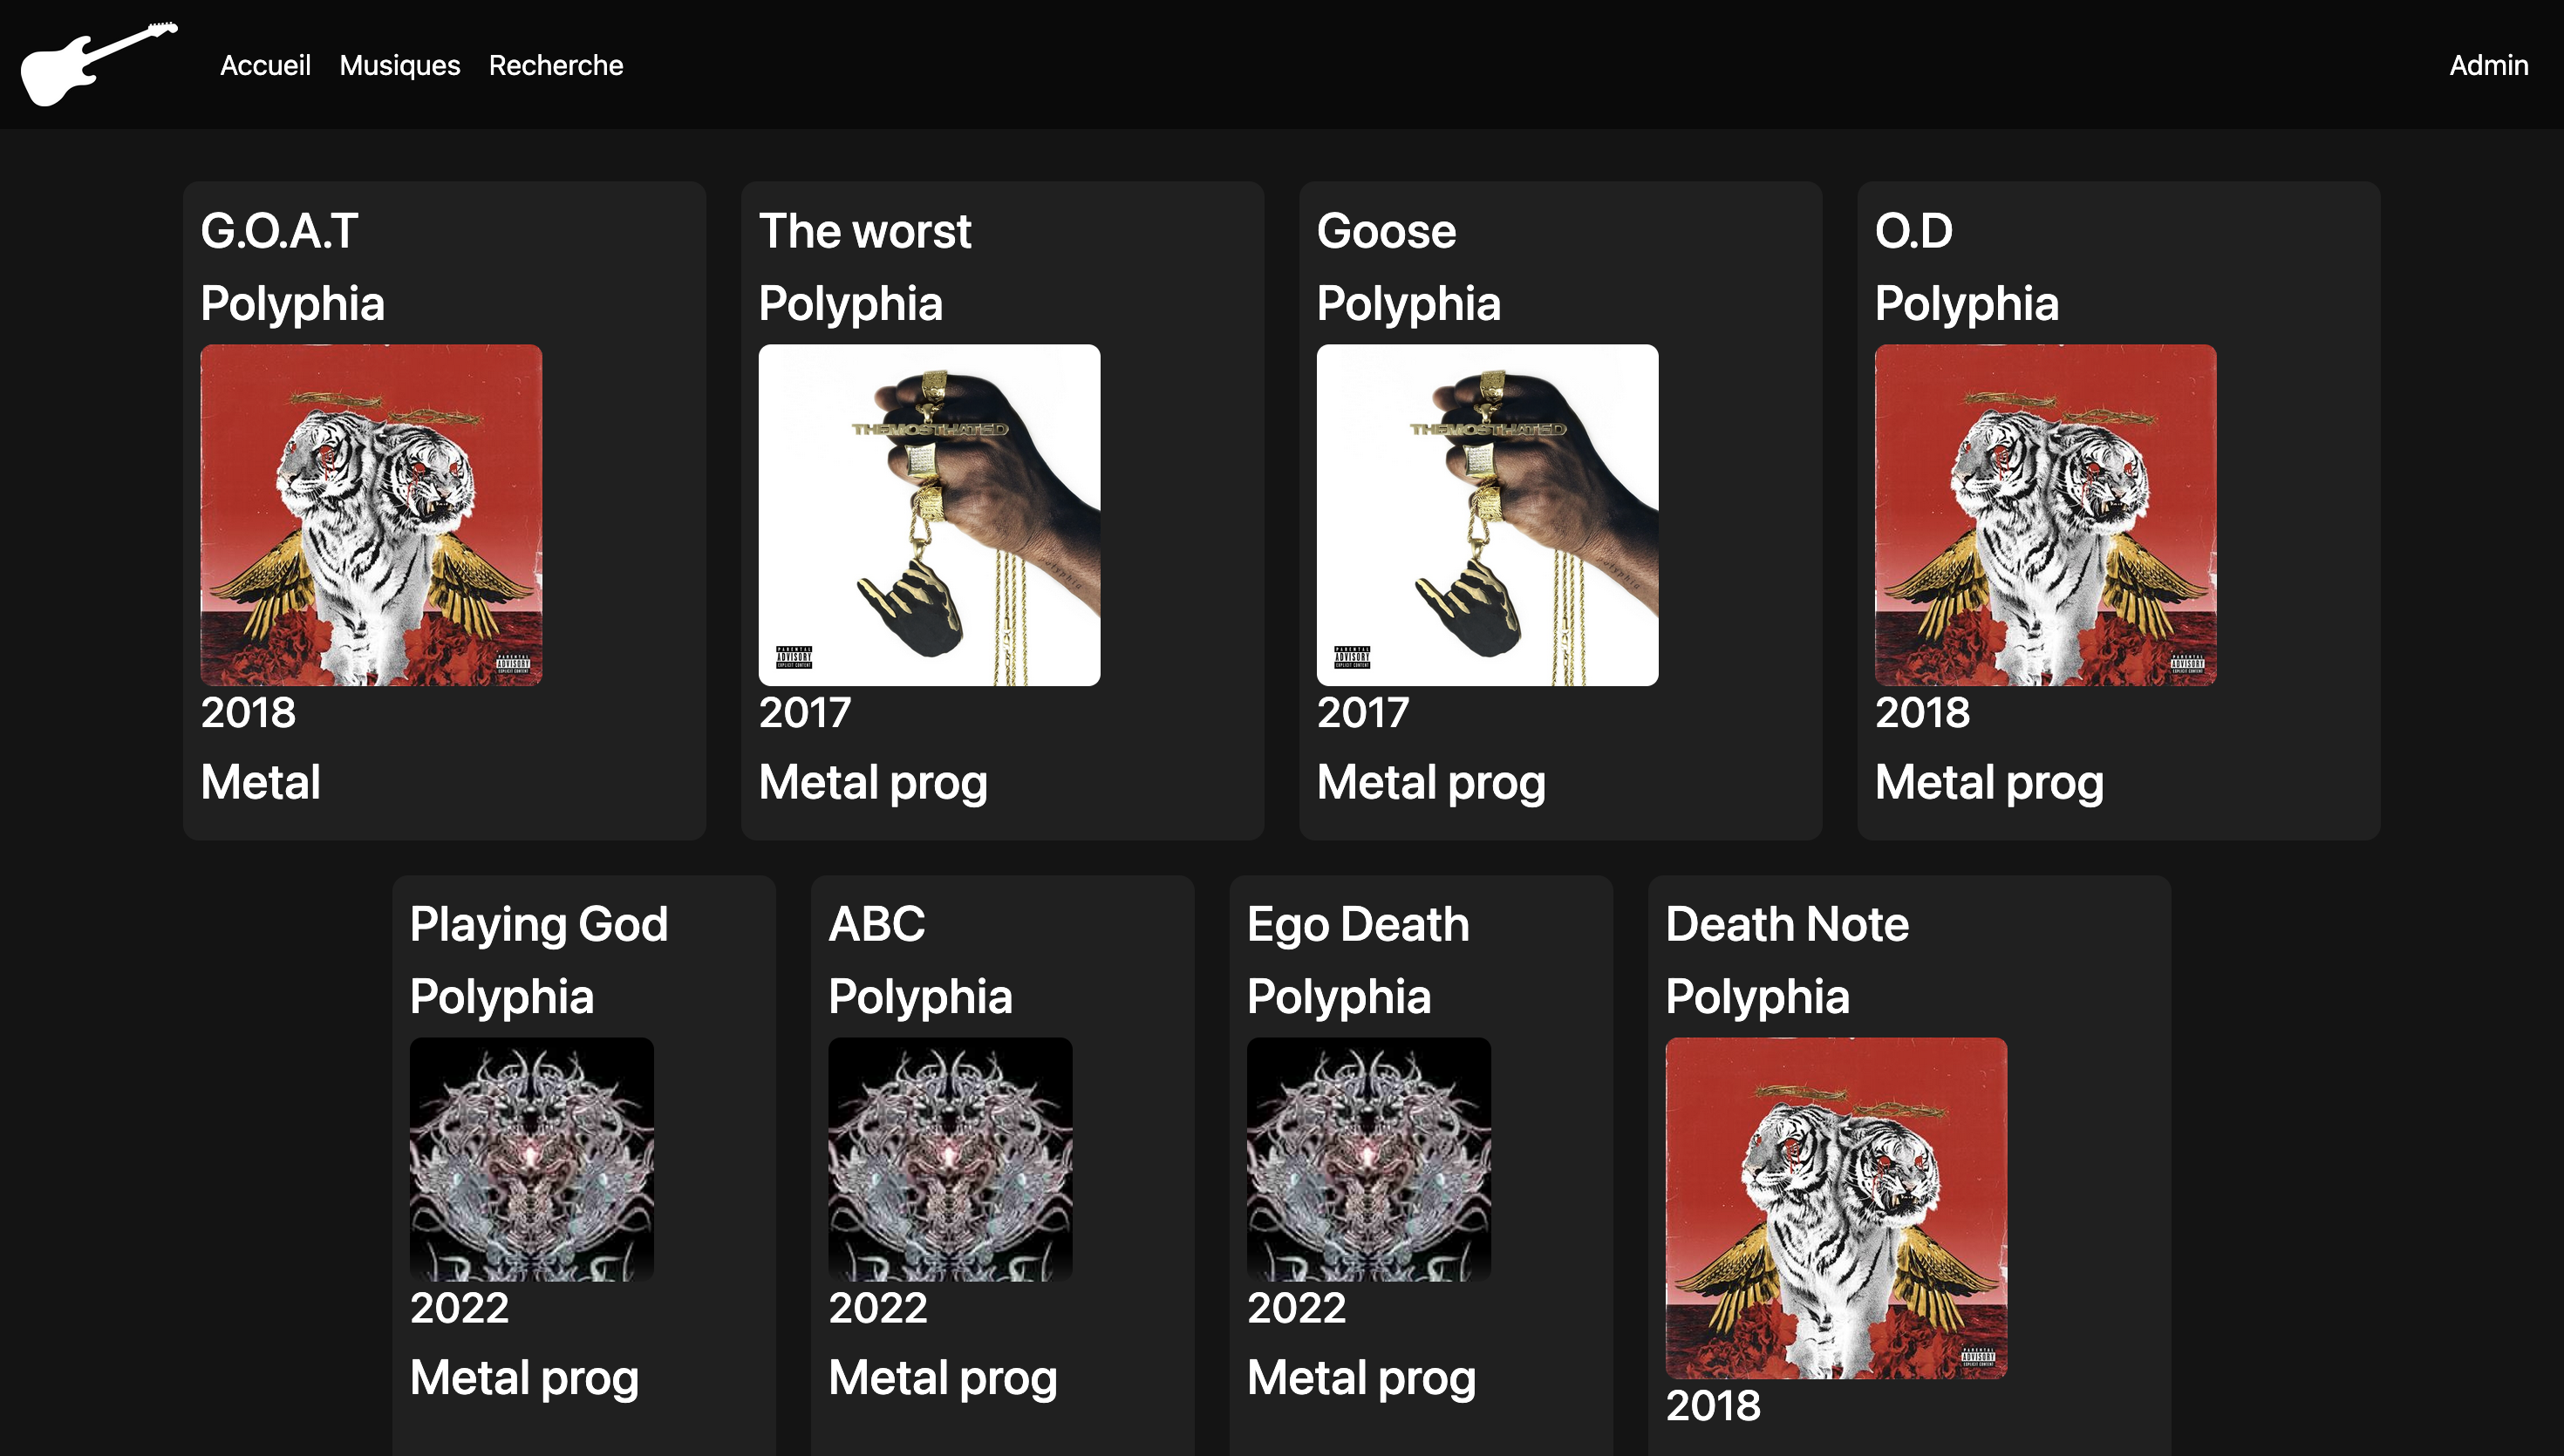
Task: Click year 2018 on O.D card
Action: [x=1922, y=713]
